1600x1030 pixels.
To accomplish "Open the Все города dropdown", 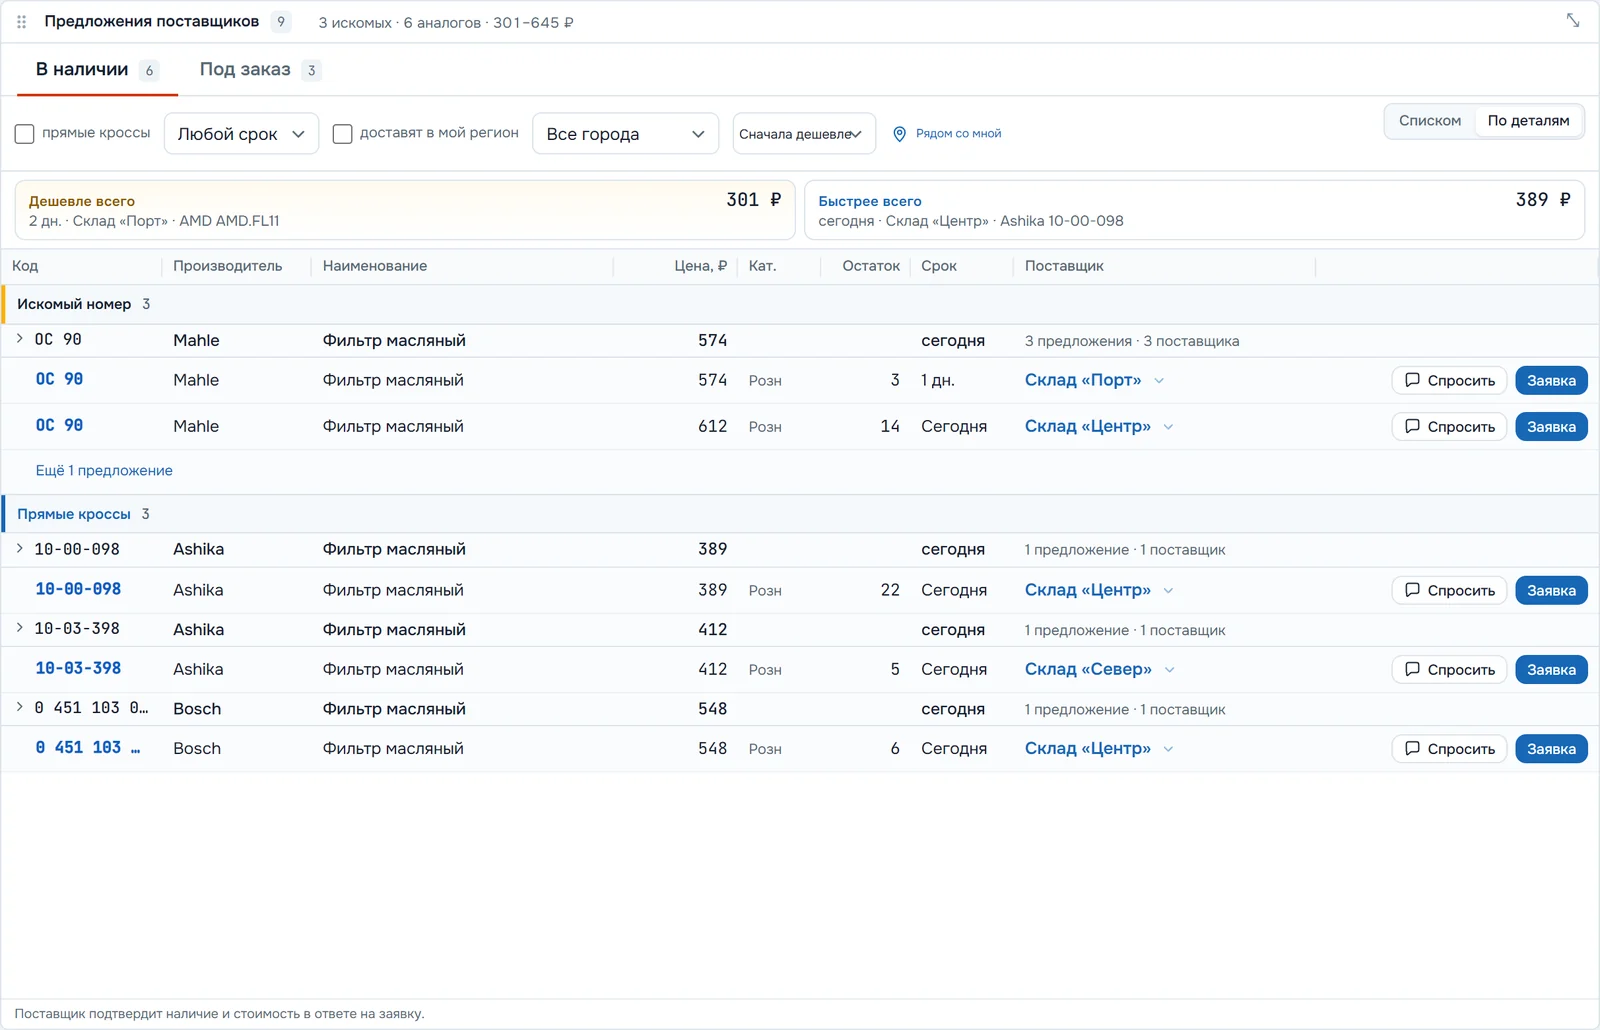I will coord(625,134).
